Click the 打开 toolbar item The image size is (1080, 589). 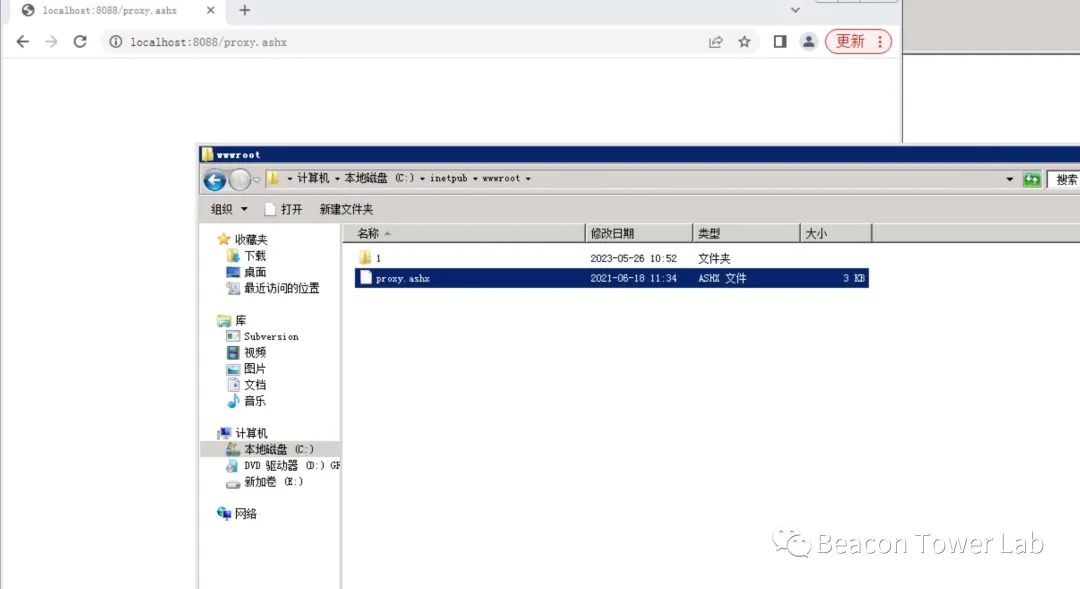click(x=284, y=209)
